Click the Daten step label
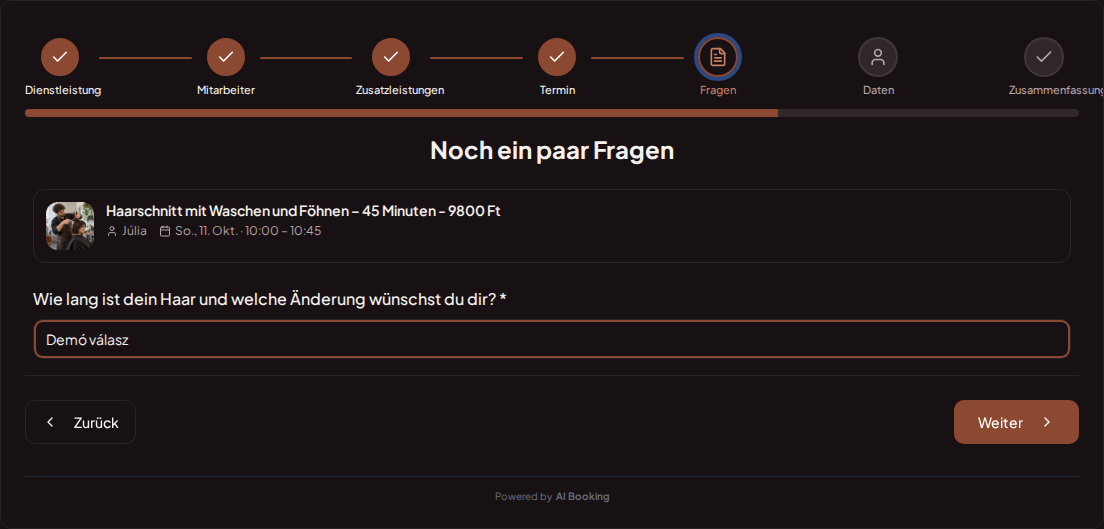 (879, 90)
